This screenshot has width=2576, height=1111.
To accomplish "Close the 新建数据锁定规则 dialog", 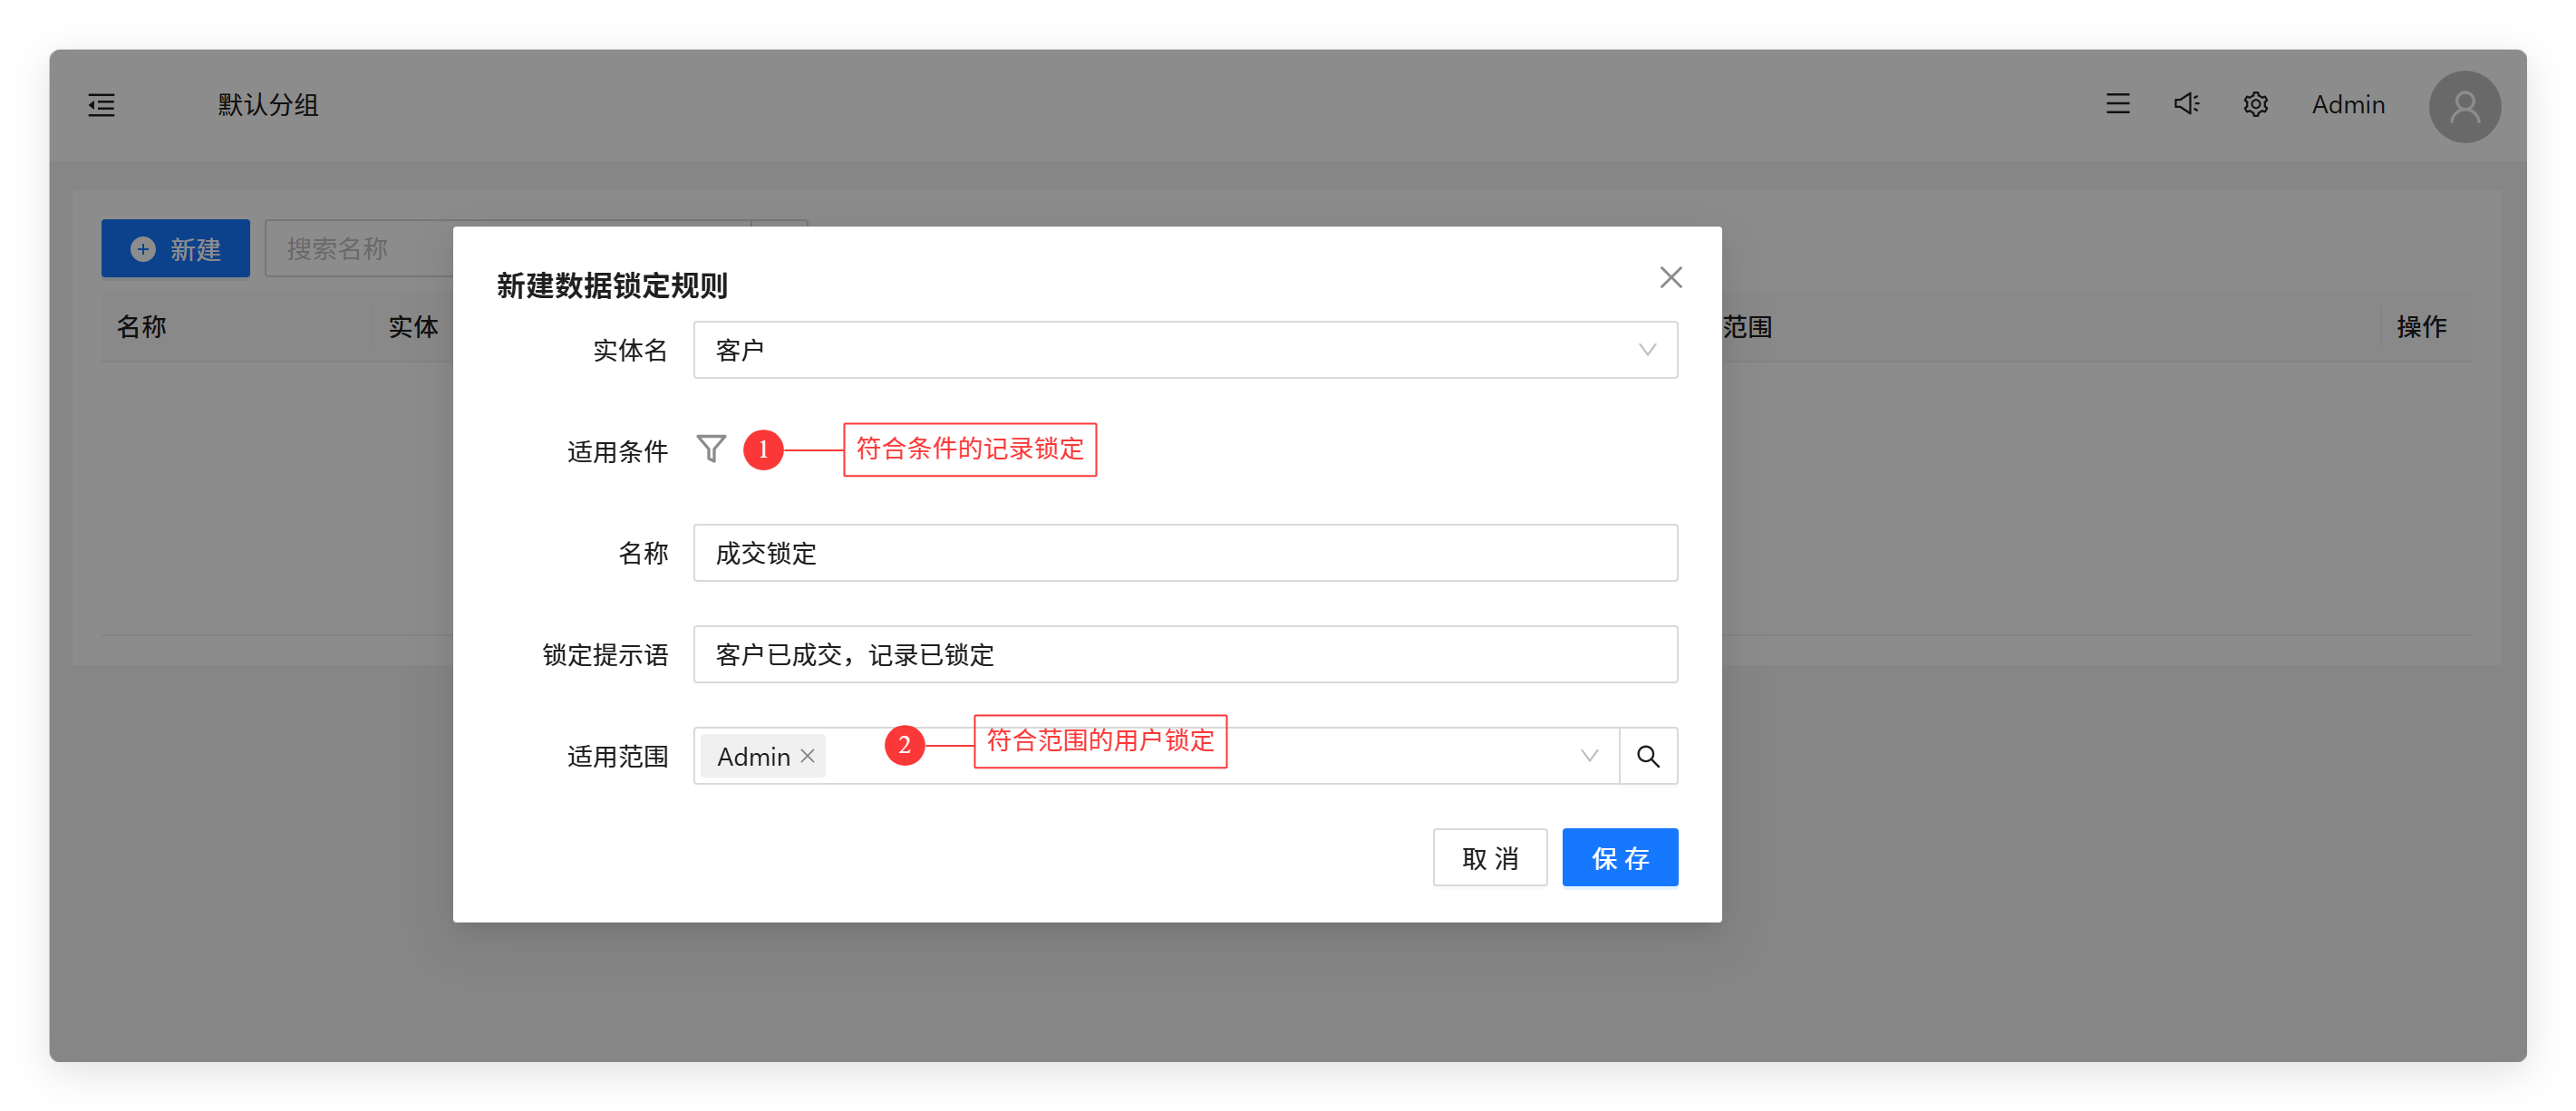I will [1670, 277].
